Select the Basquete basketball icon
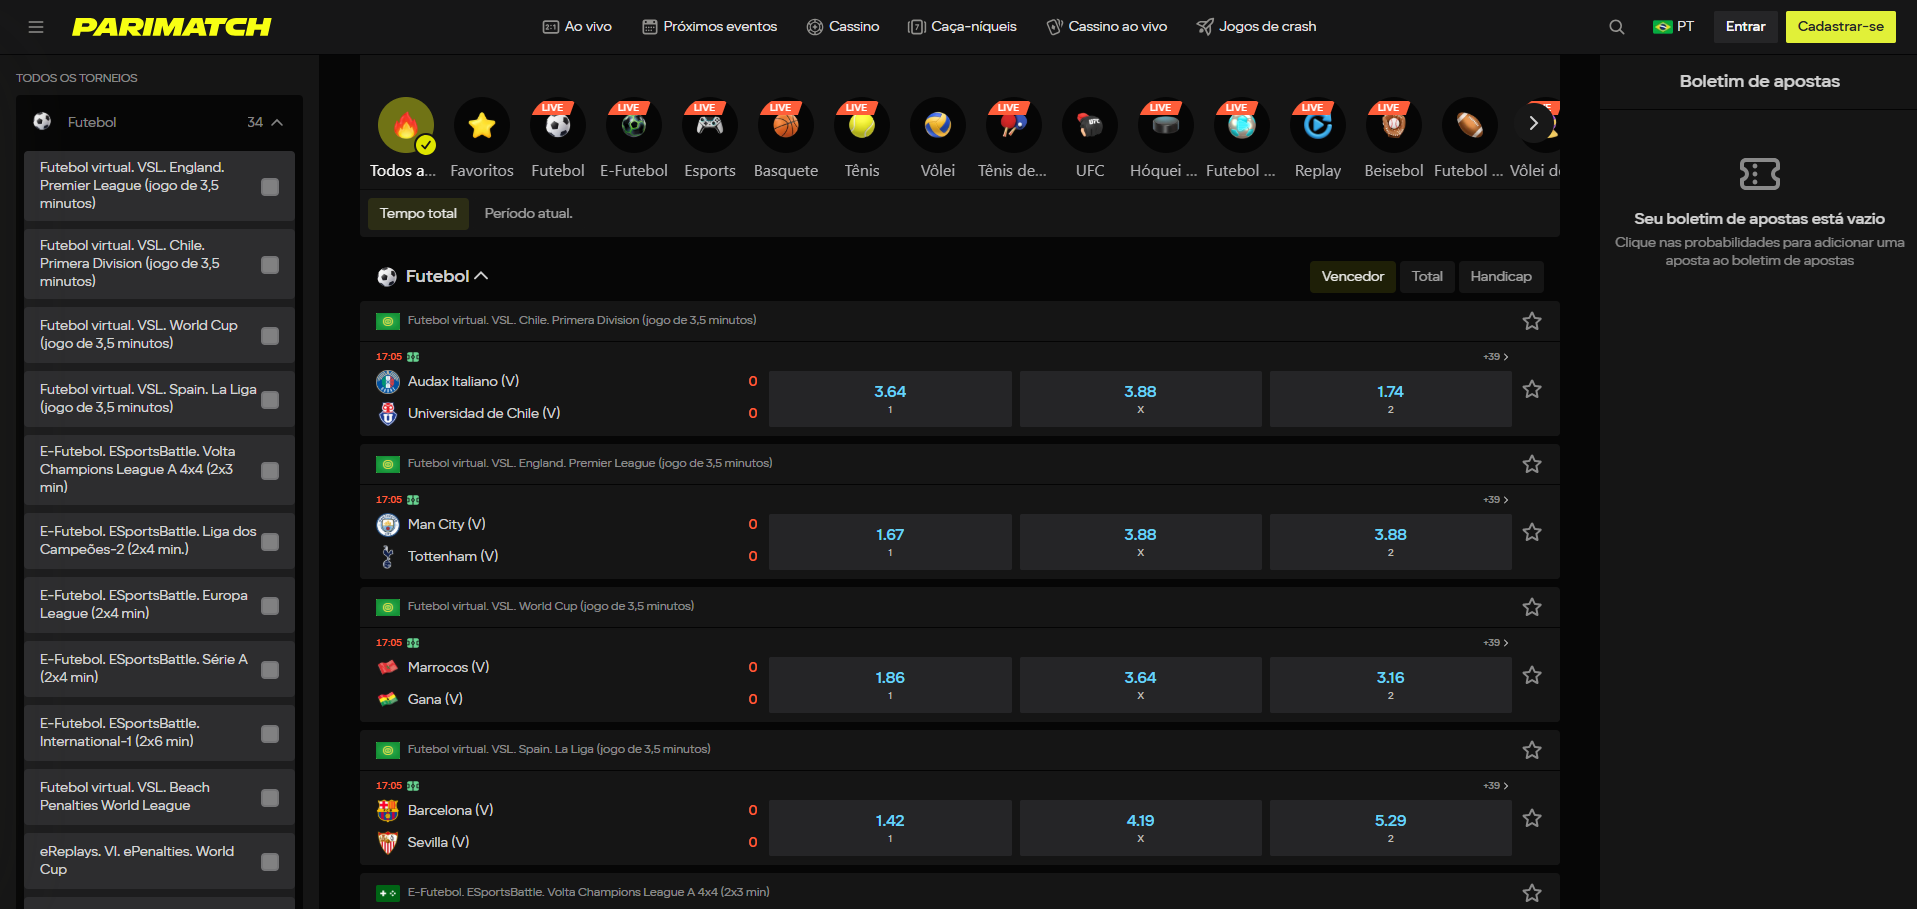Image resolution: width=1917 pixels, height=909 pixels. 786,125
